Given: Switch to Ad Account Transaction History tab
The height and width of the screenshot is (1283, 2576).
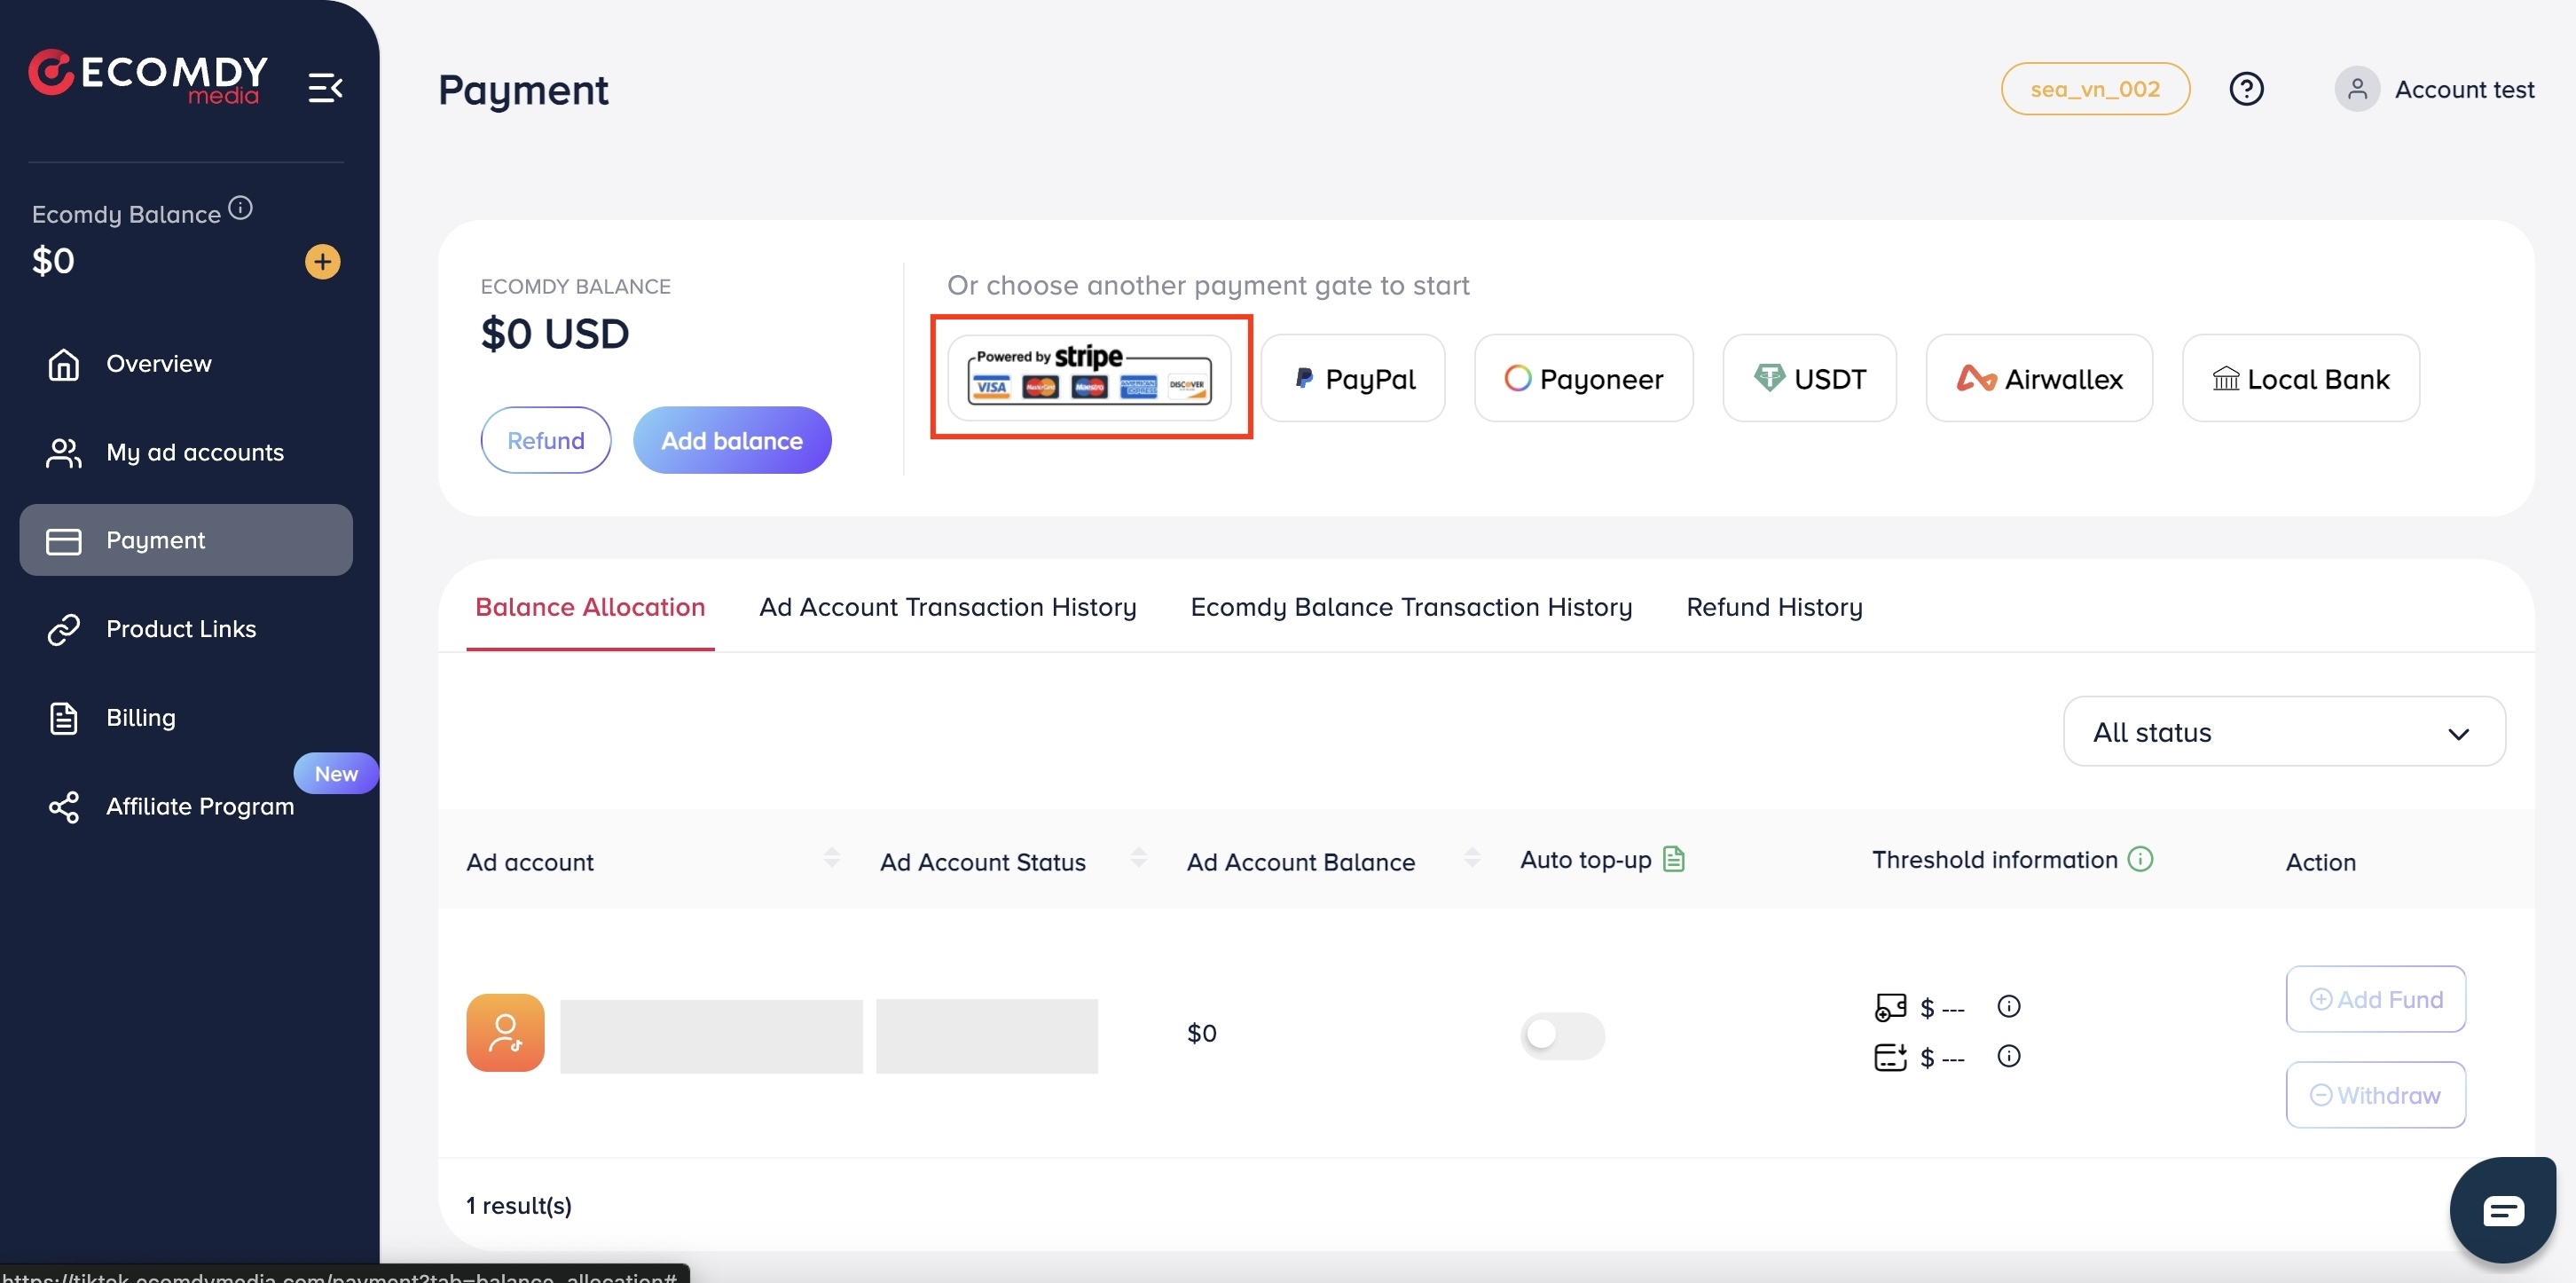Looking at the screenshot, I should pos(948,608).
